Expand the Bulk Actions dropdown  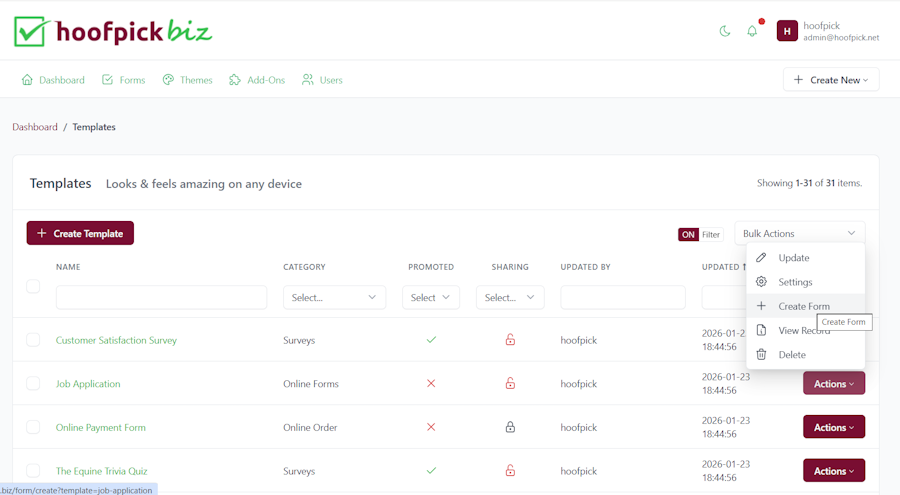tap(800, 233)
